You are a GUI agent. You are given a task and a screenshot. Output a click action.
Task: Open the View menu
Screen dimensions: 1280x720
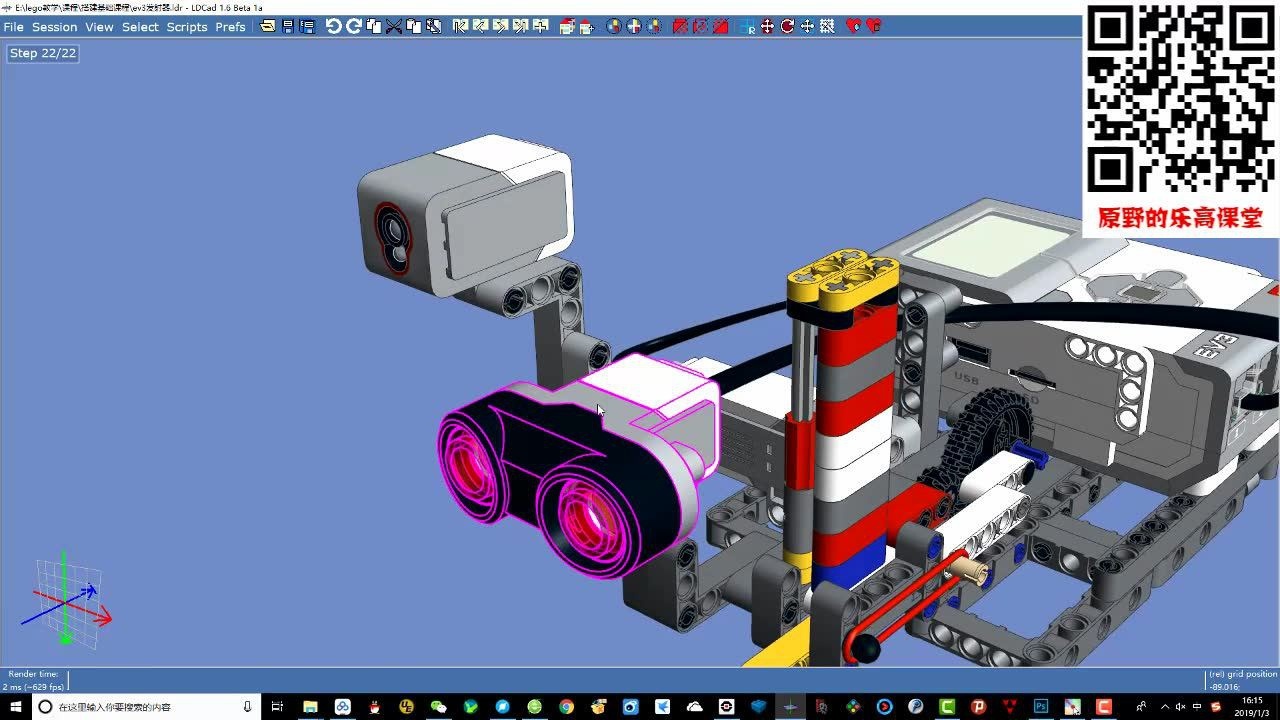99,27
